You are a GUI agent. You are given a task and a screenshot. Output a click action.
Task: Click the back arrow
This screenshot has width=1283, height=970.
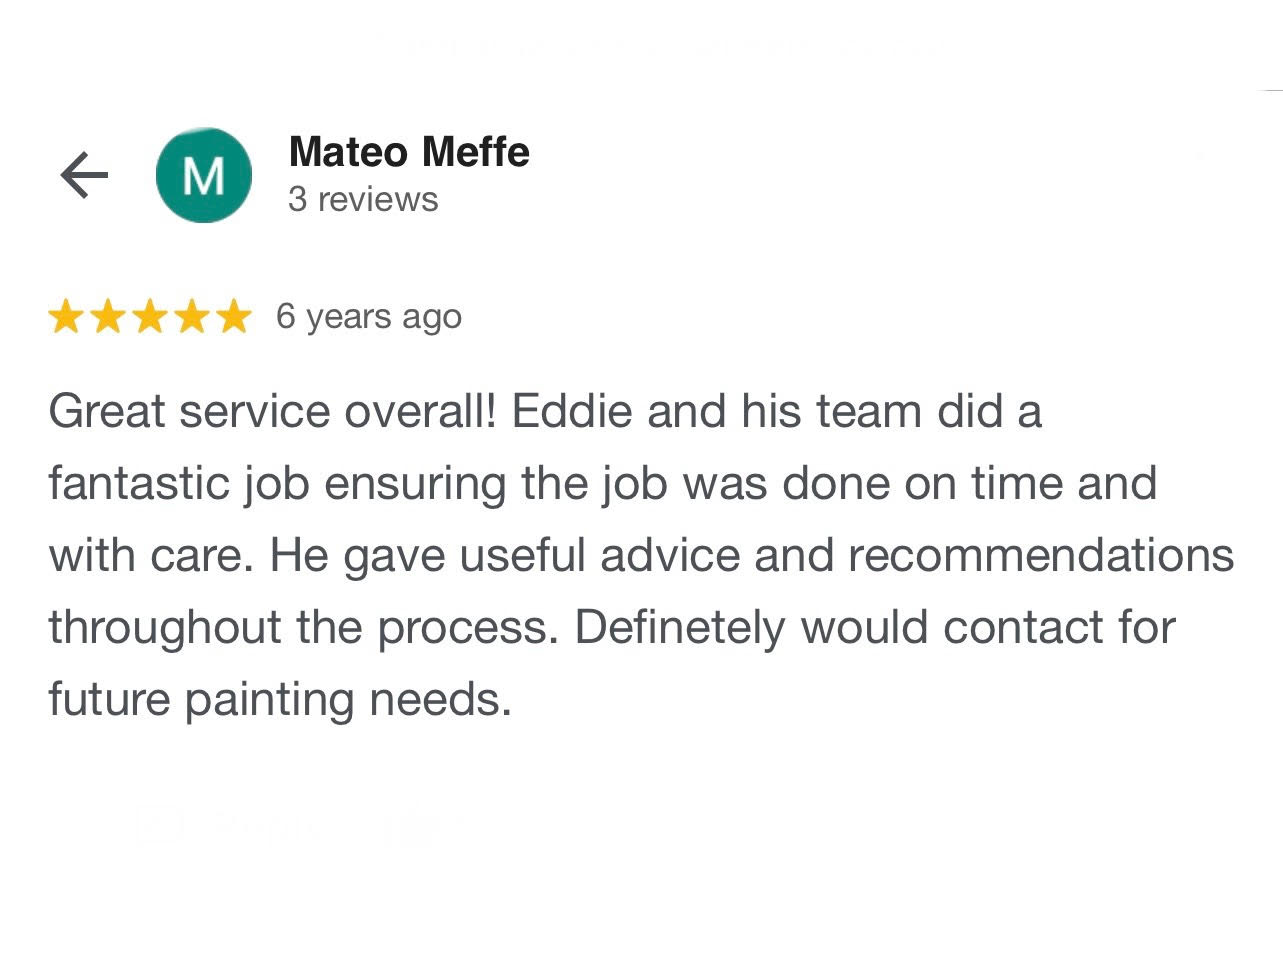point(84,176)
